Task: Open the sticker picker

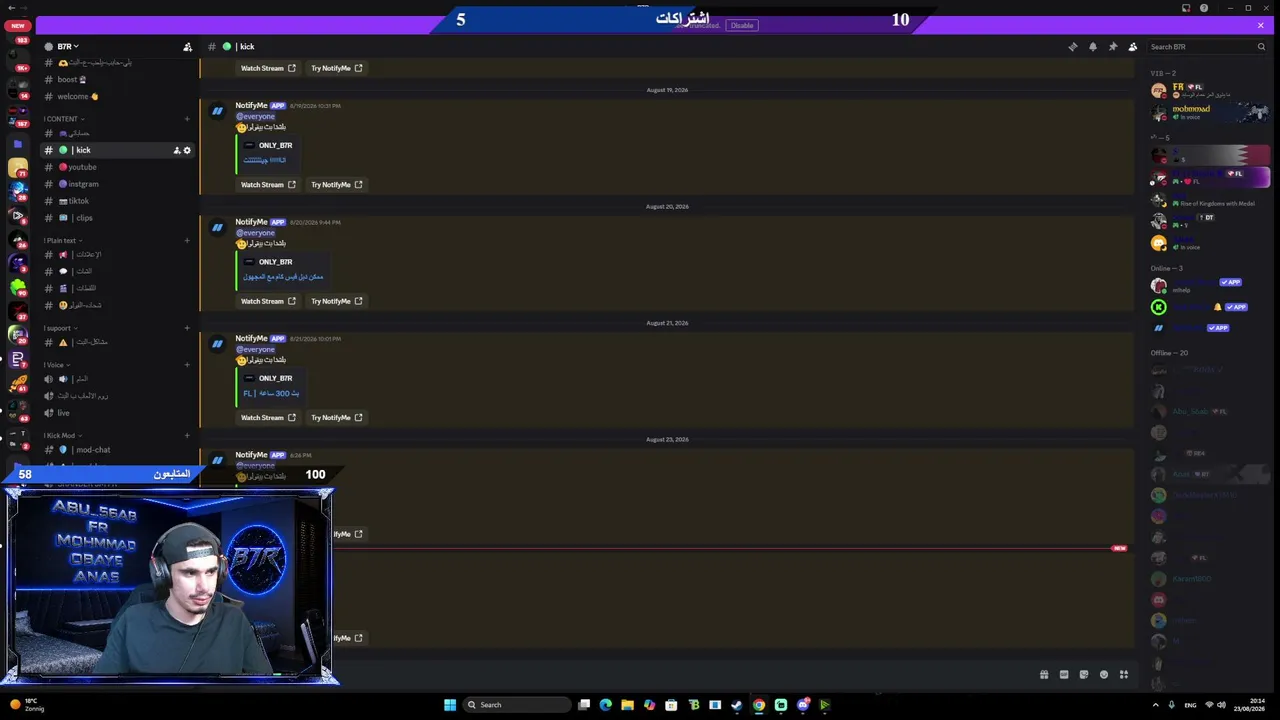Action: coord(1084,675)
